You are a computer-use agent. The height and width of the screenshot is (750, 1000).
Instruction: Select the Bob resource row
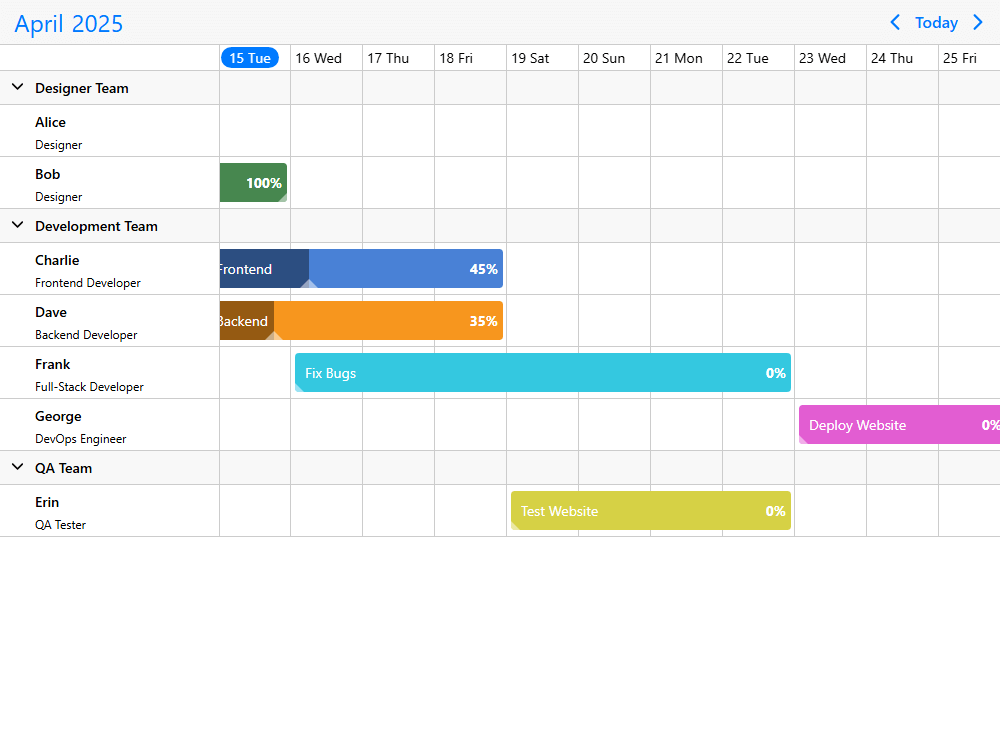click(110, 183)
